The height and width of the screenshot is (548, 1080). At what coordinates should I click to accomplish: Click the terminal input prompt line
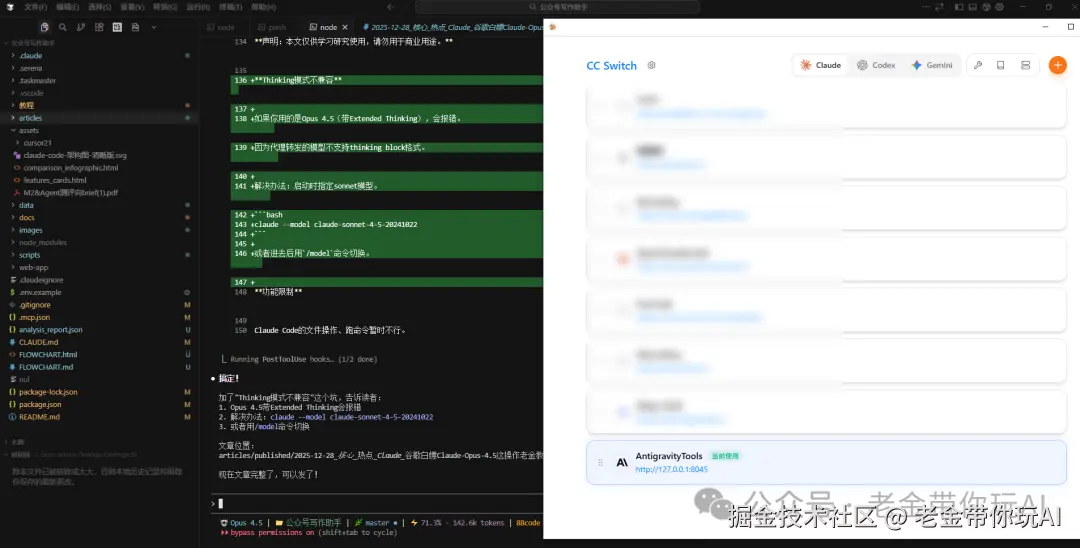(x=377, y=503)
